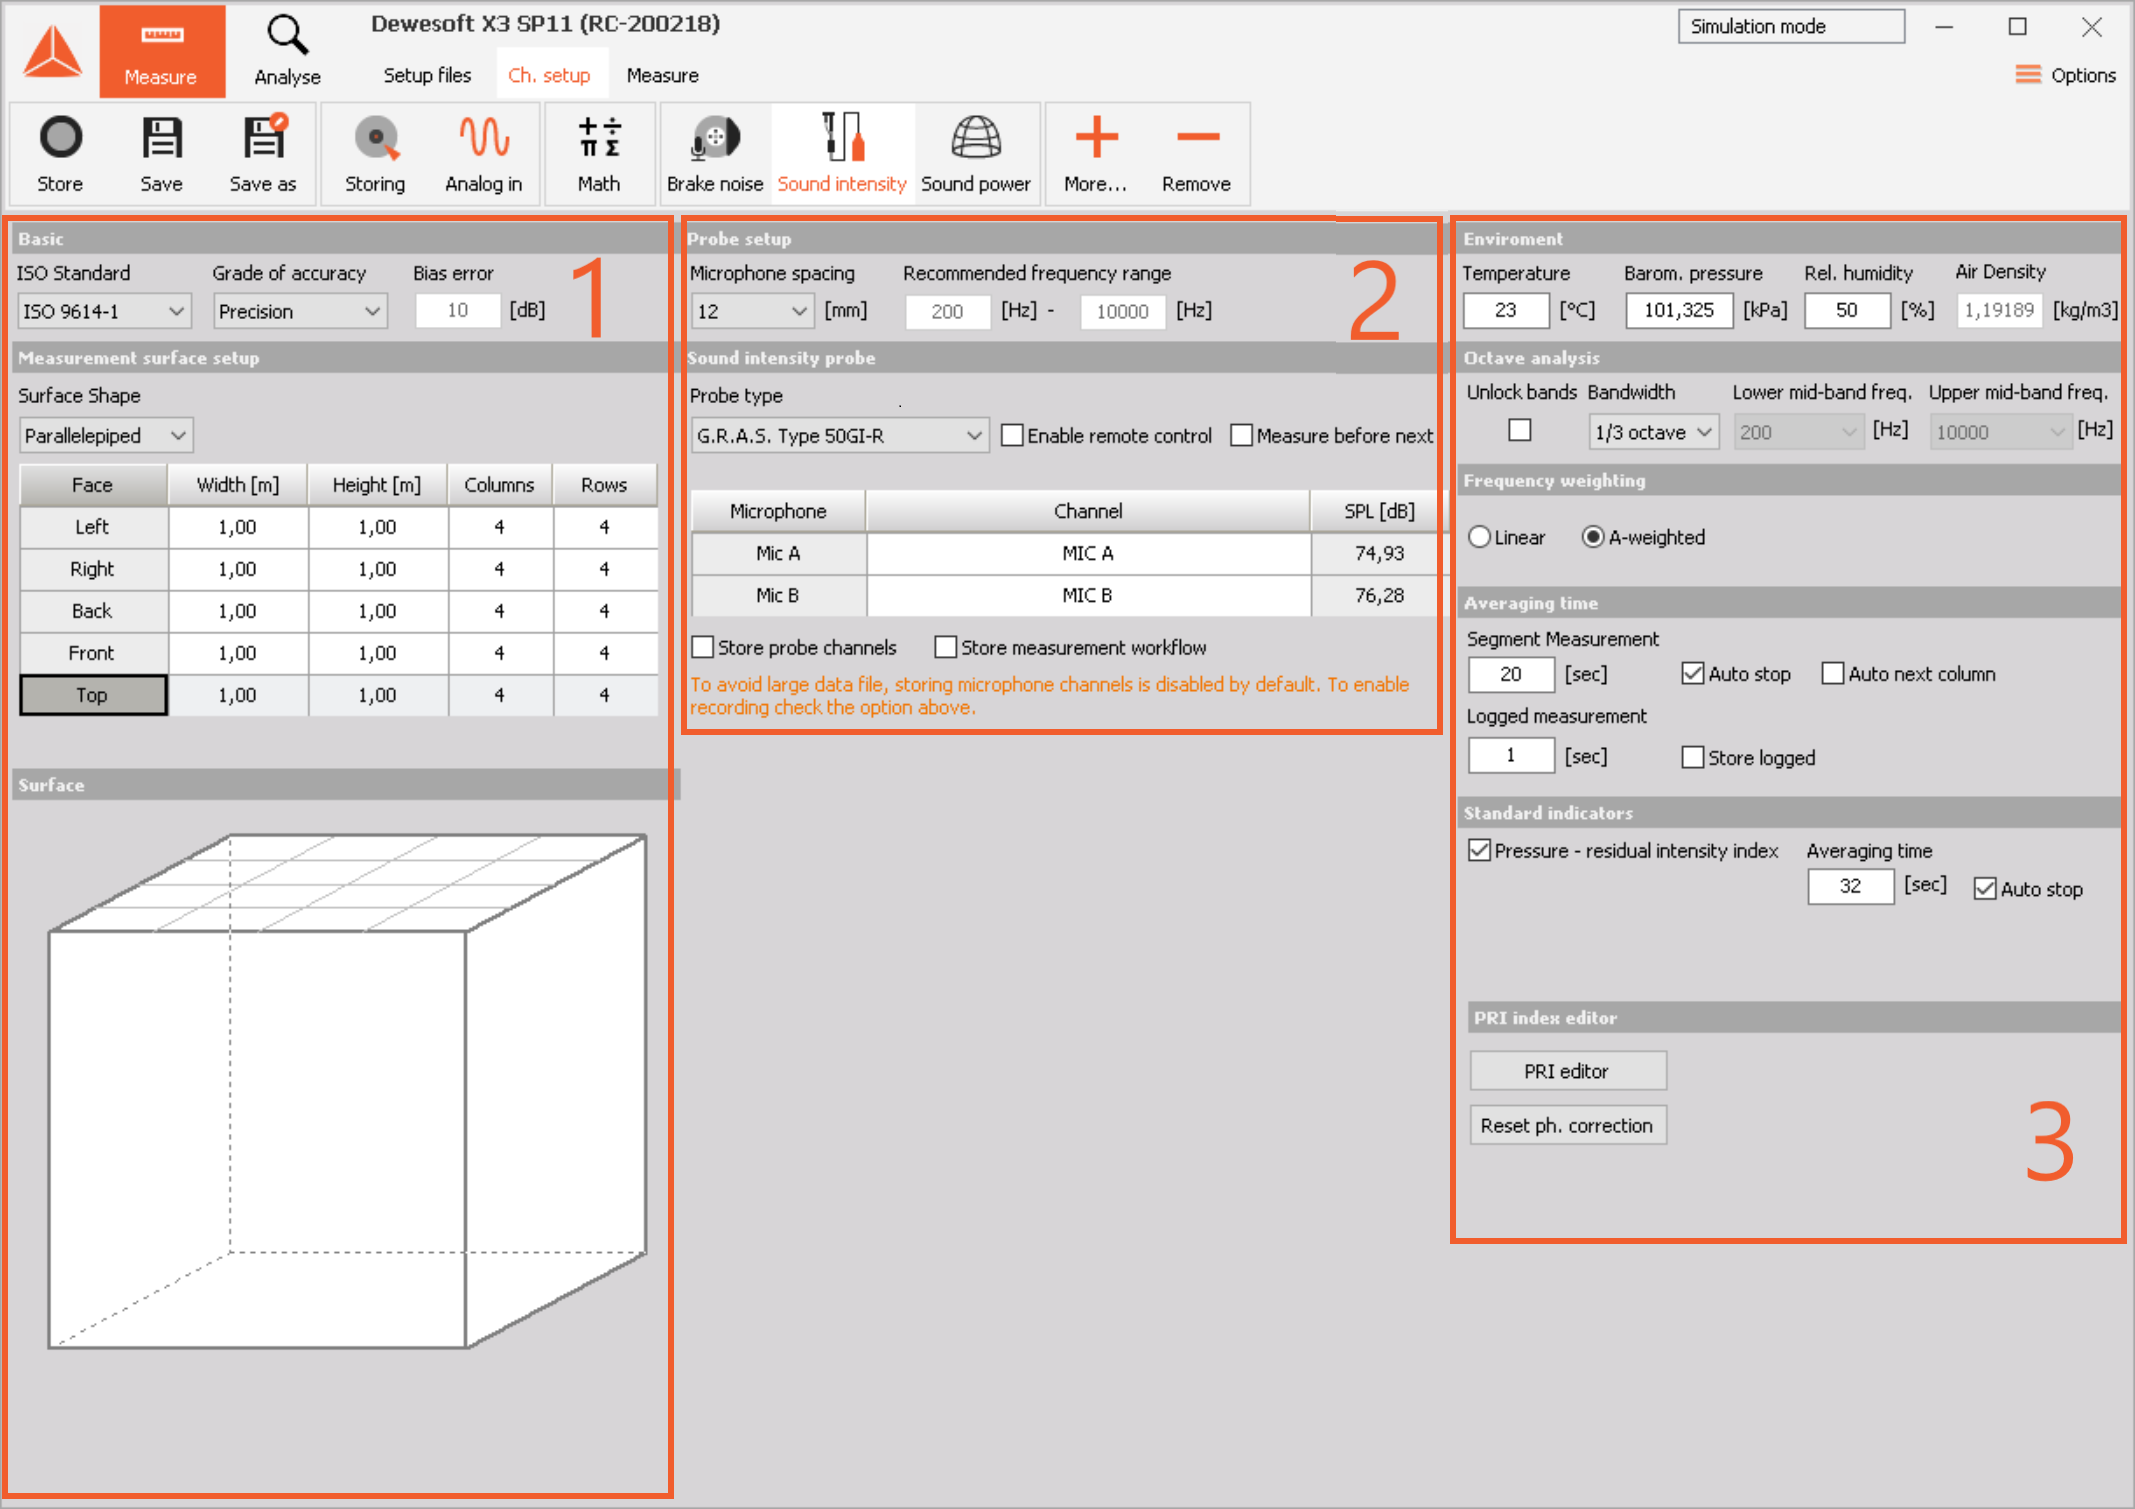Screen dimensions: 2135x1509
Task: Open the Brake noise module
Action: pos(715,154)
